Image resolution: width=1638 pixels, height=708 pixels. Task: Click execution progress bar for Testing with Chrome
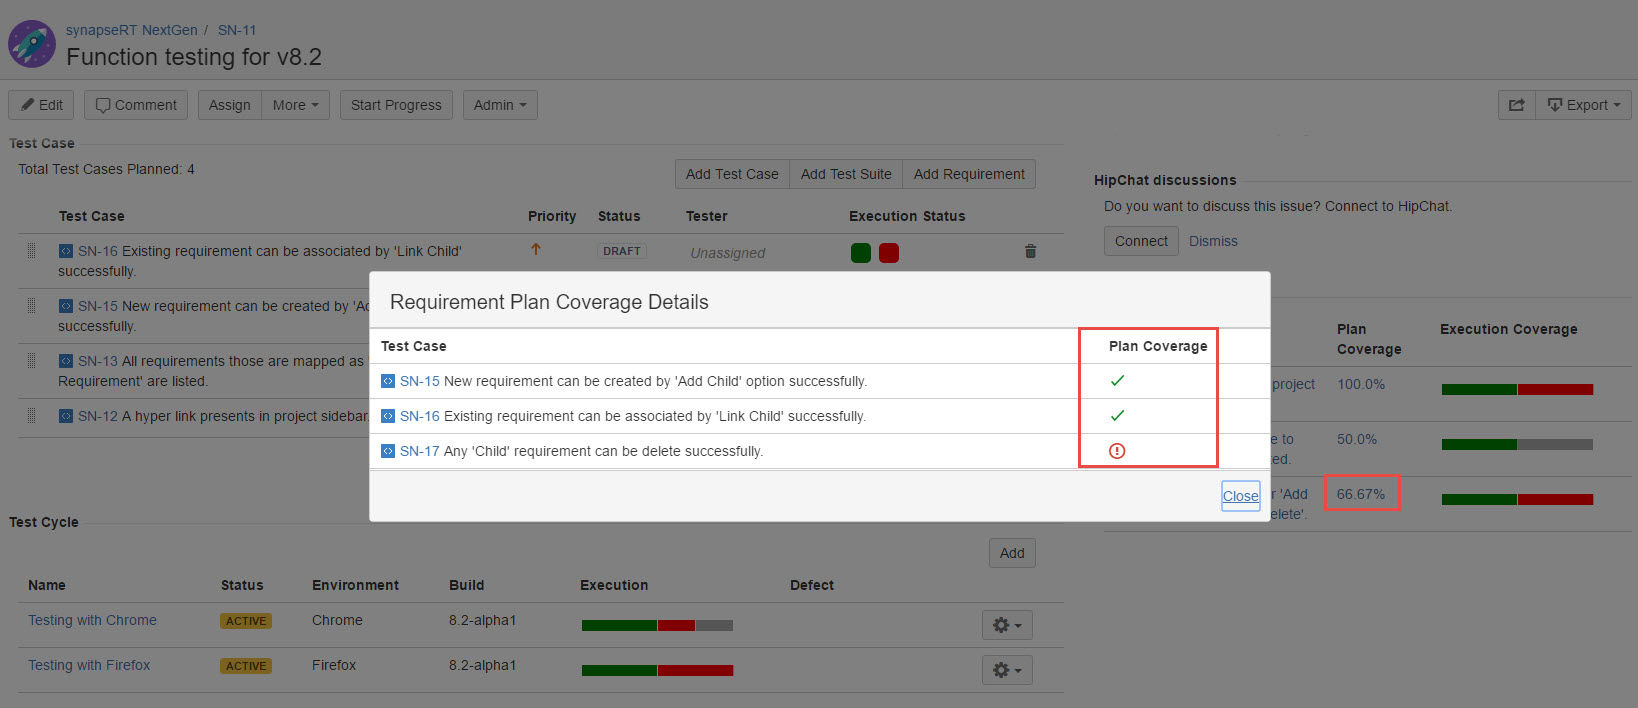(657, 625)
